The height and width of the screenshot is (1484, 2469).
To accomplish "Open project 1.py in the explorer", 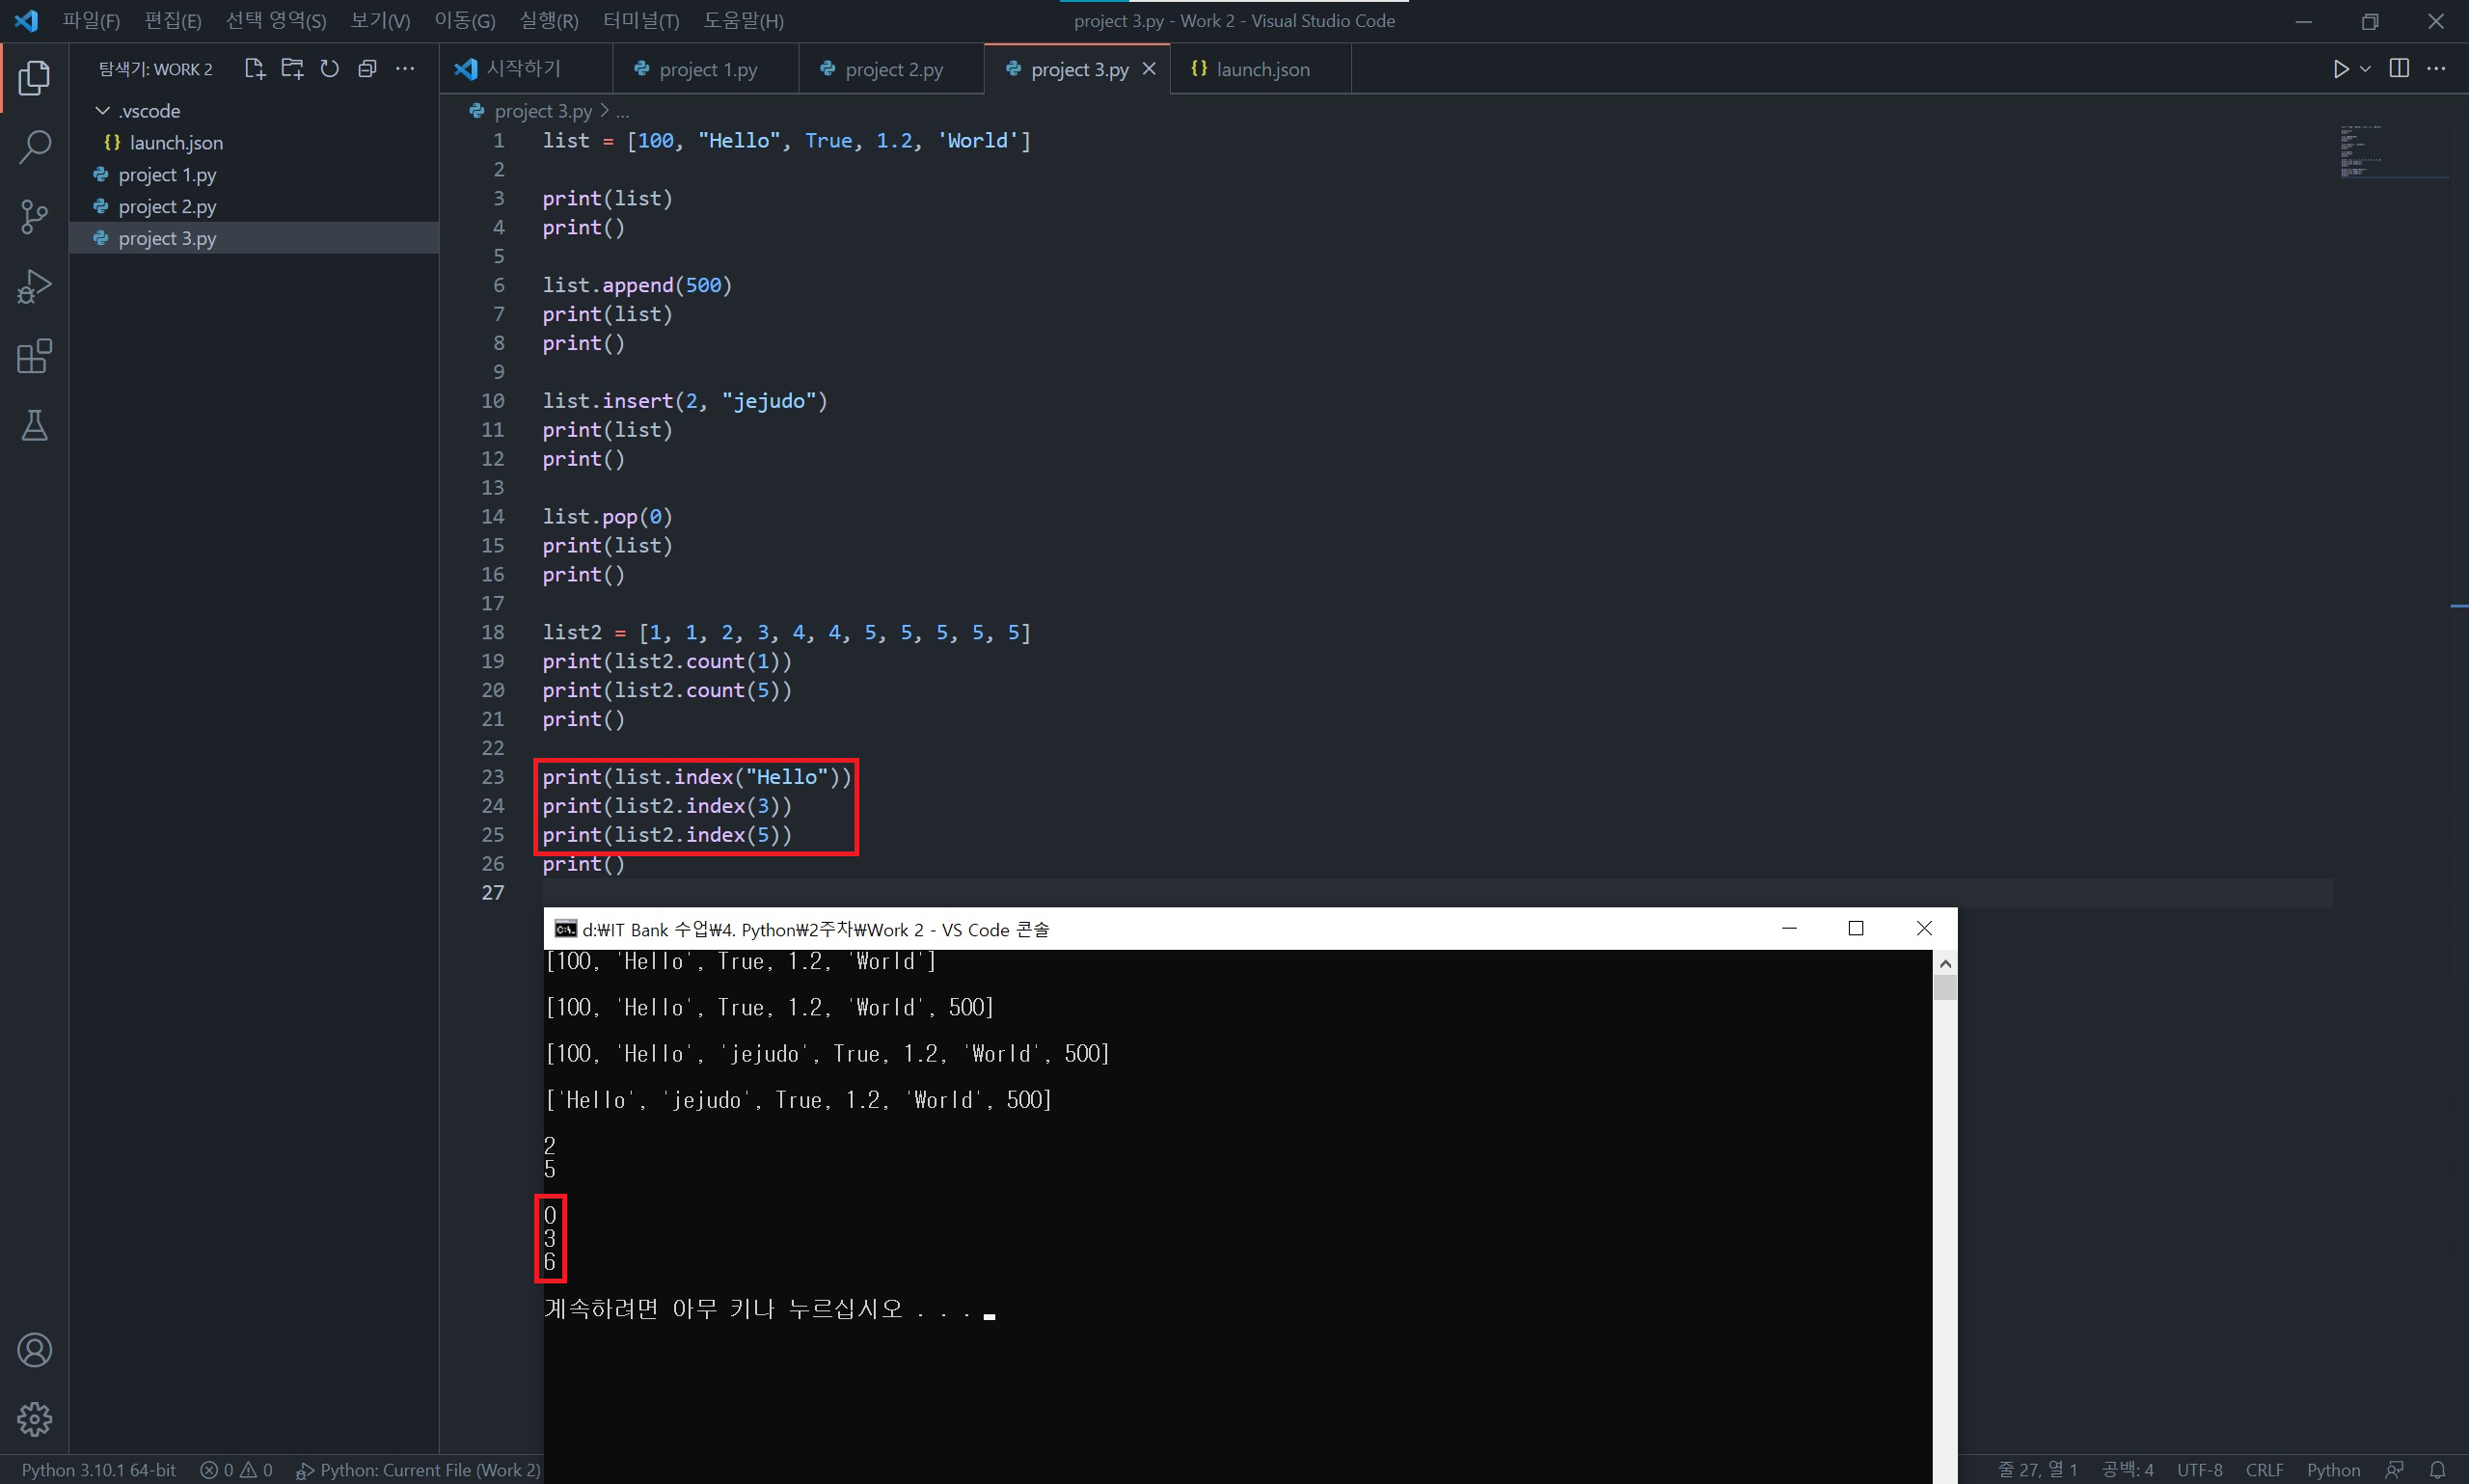I will [x=167, y=175].
